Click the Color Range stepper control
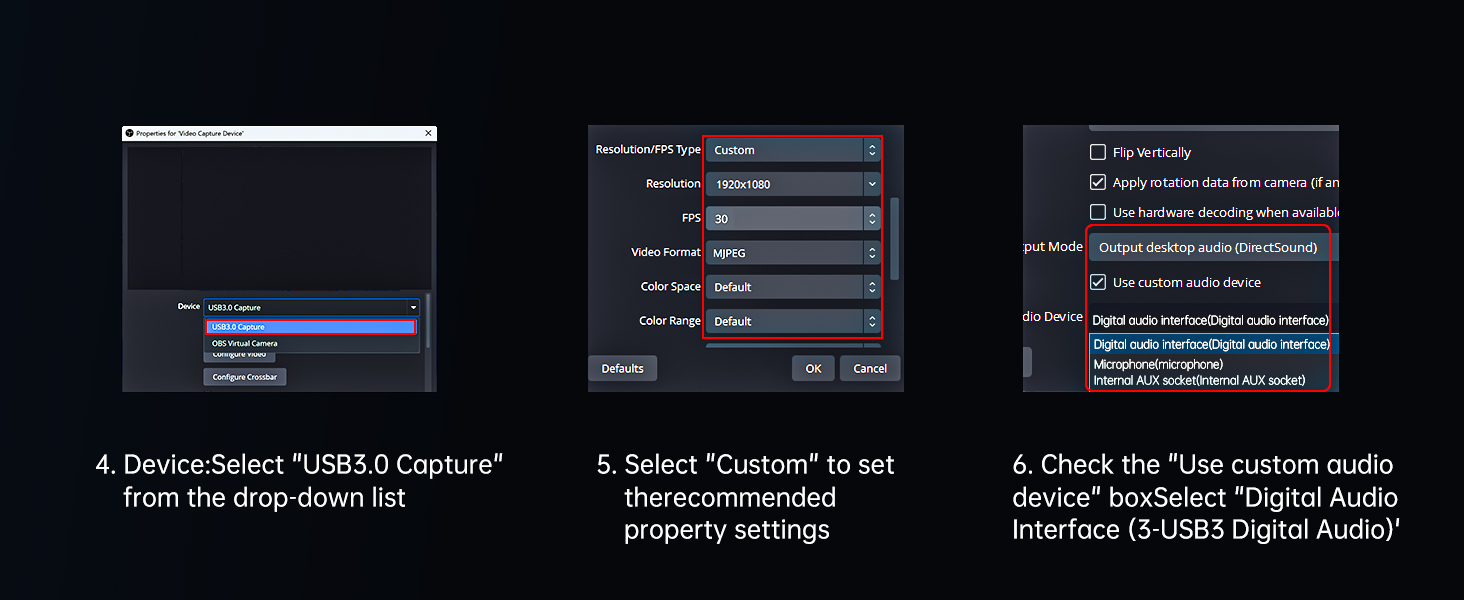The width and height of the screenshot is (1464, 600). pyautogui.click(x=872, y=321)
